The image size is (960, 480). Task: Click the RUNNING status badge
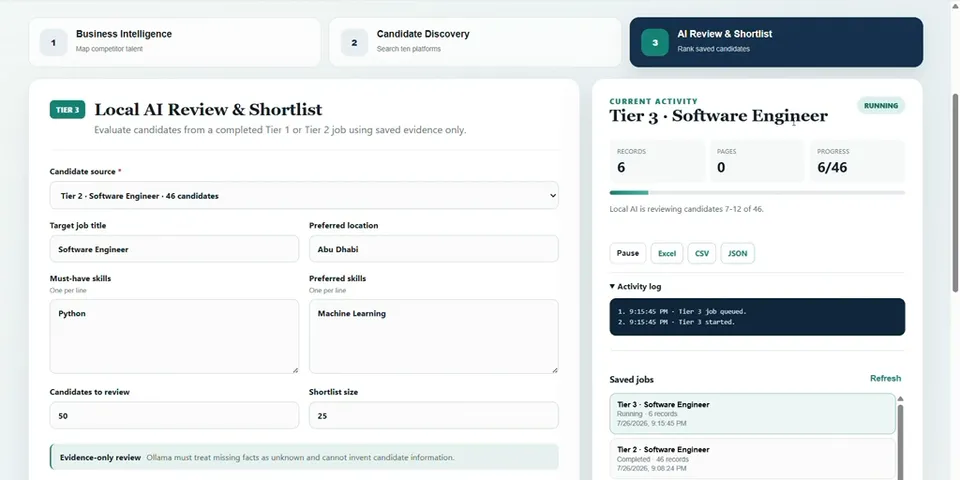click(x=881, y=105)
